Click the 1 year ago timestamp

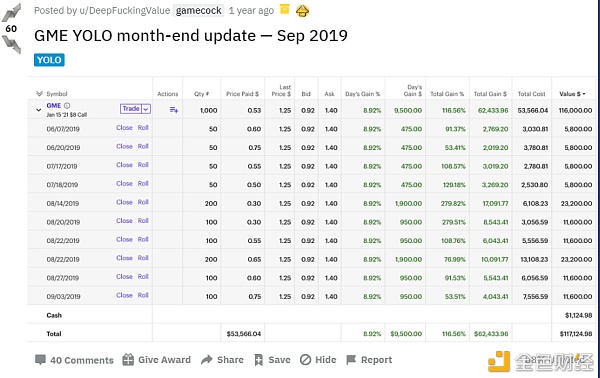(251, 10)
